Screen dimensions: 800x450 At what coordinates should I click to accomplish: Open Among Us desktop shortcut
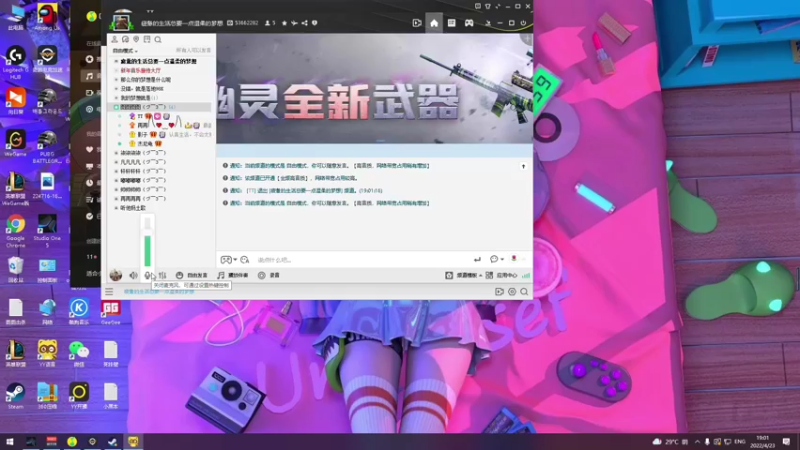click(47, 17)
